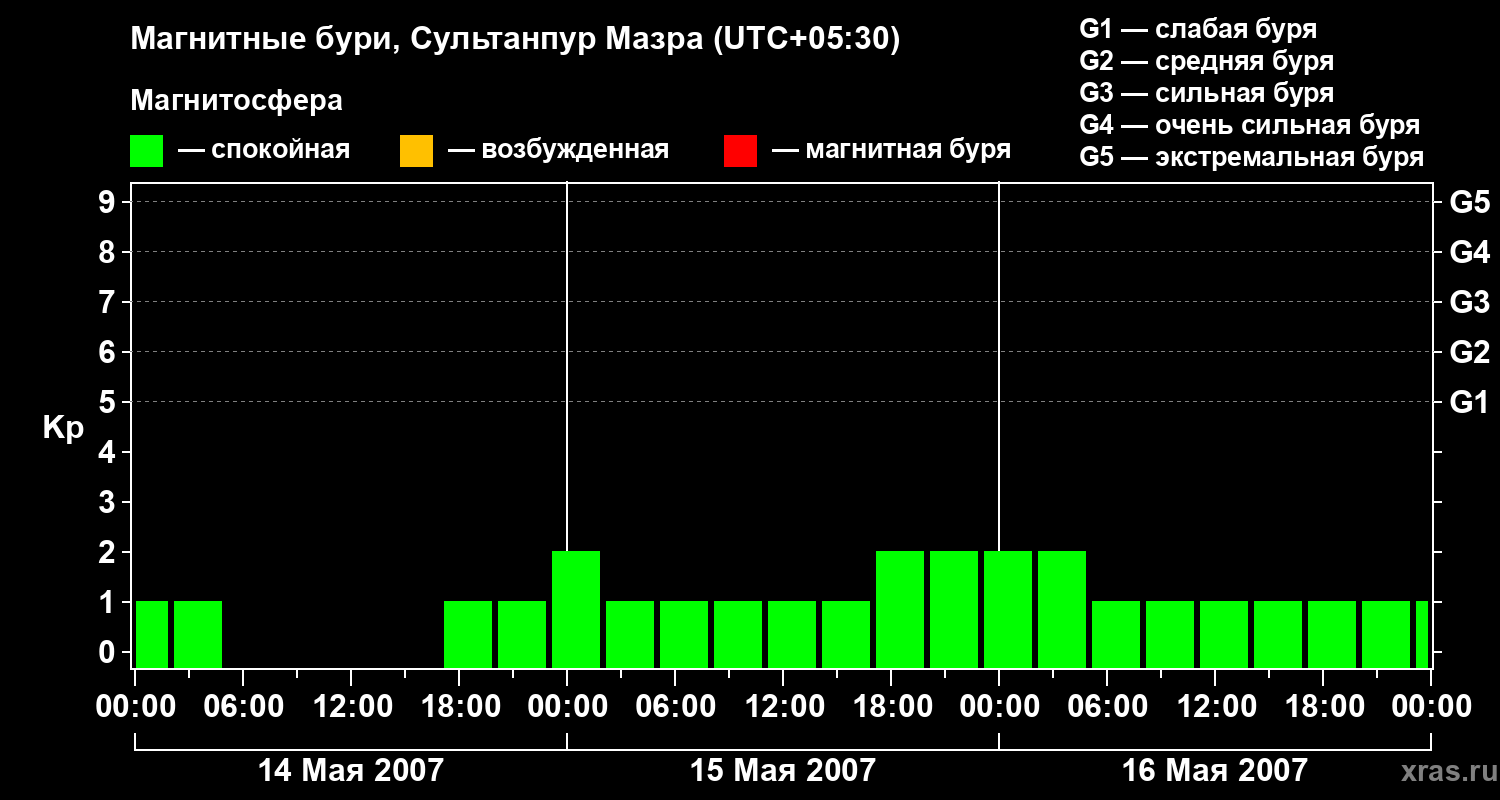Viewport: 1500px width, 800px height.
Task: Click the «G2 — средняя буря» legend line
Action: coord(1206,60)
